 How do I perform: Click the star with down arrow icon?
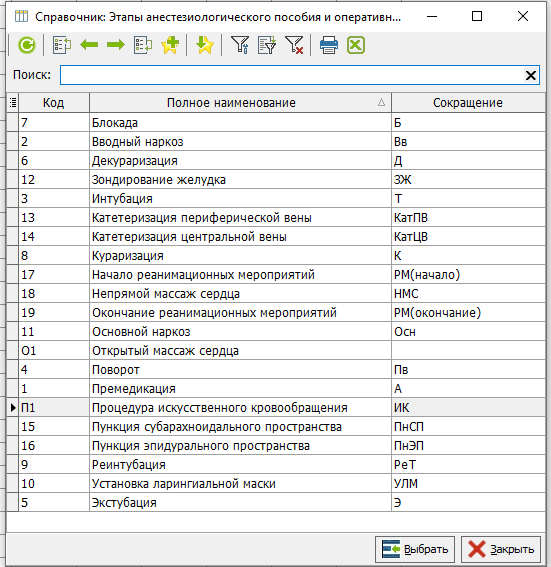(x=204, y=45)
